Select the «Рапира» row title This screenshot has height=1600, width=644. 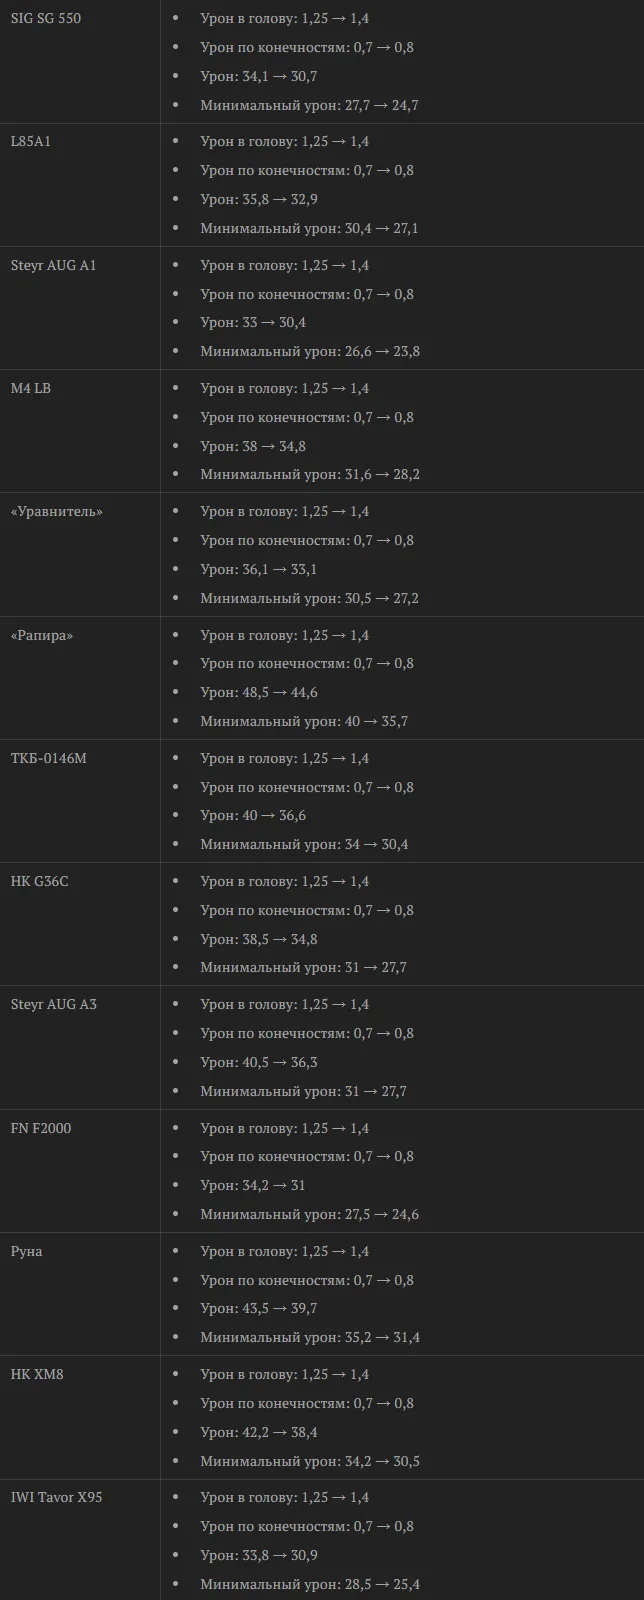[x=42, y=635]
